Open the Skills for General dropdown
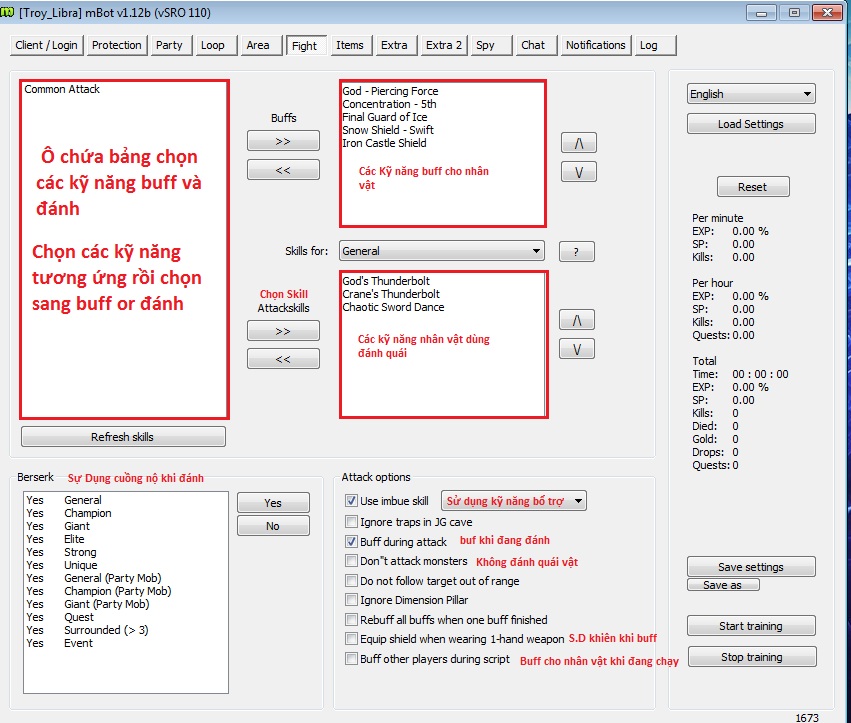 pyautogui.click(x=442, y=251)
